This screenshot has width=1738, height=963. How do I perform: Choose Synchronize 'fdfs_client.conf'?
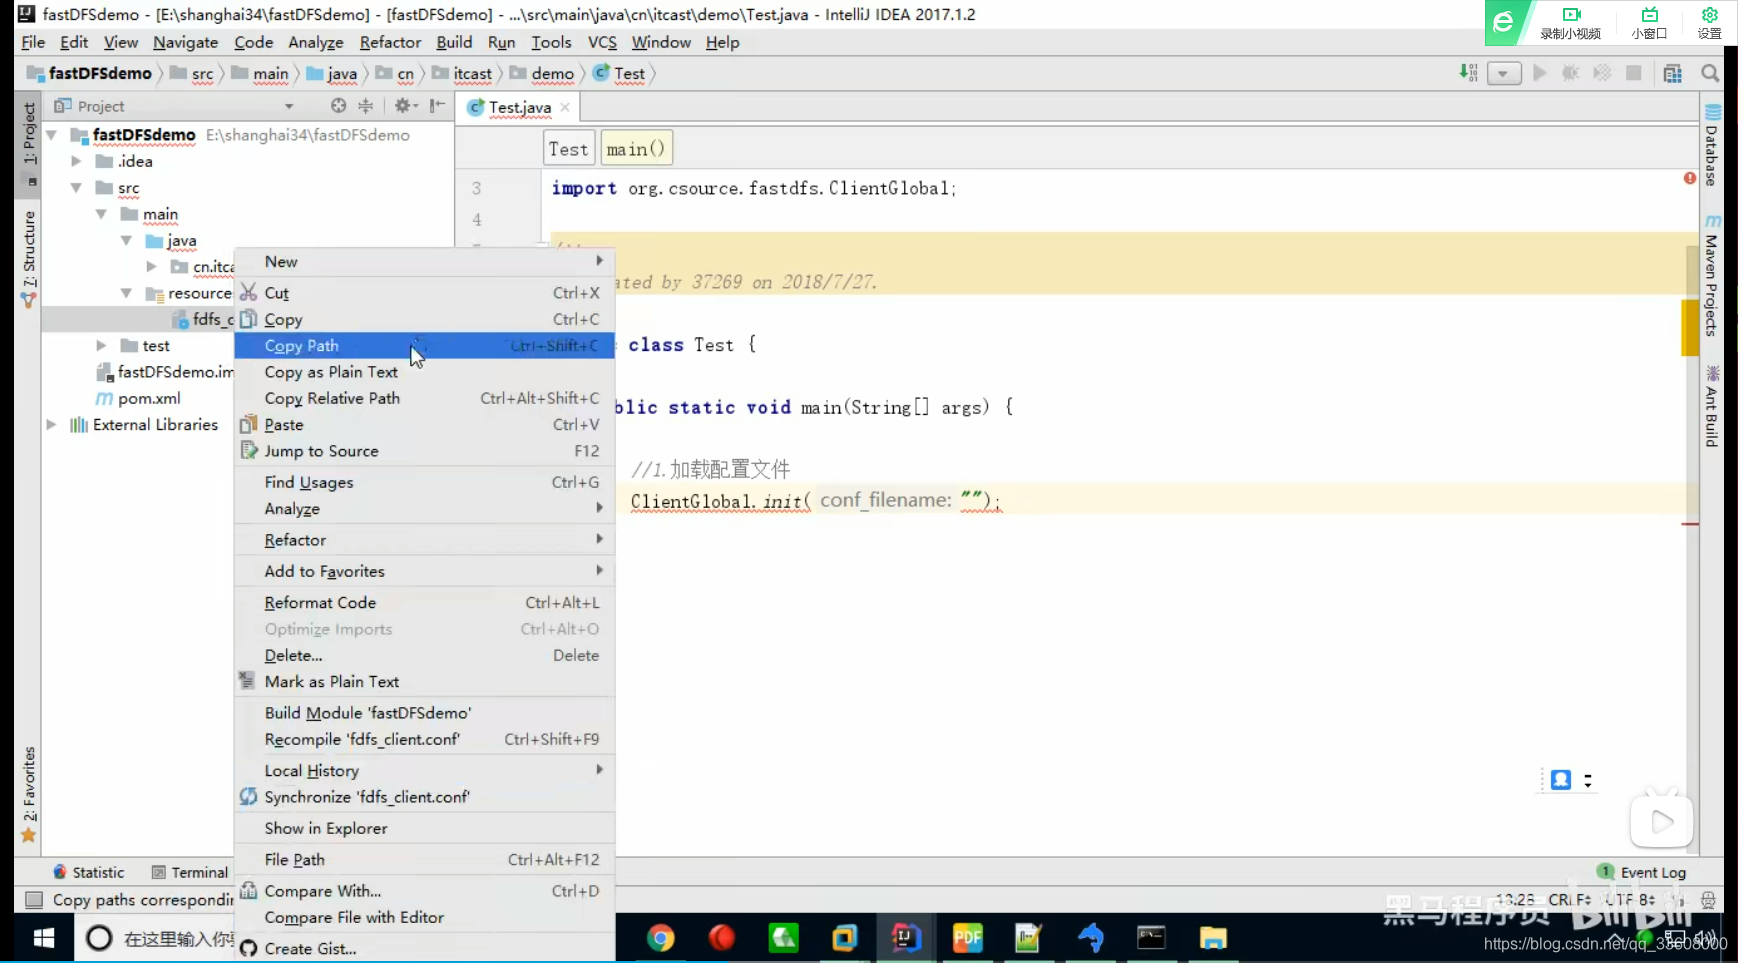point(425,797)
